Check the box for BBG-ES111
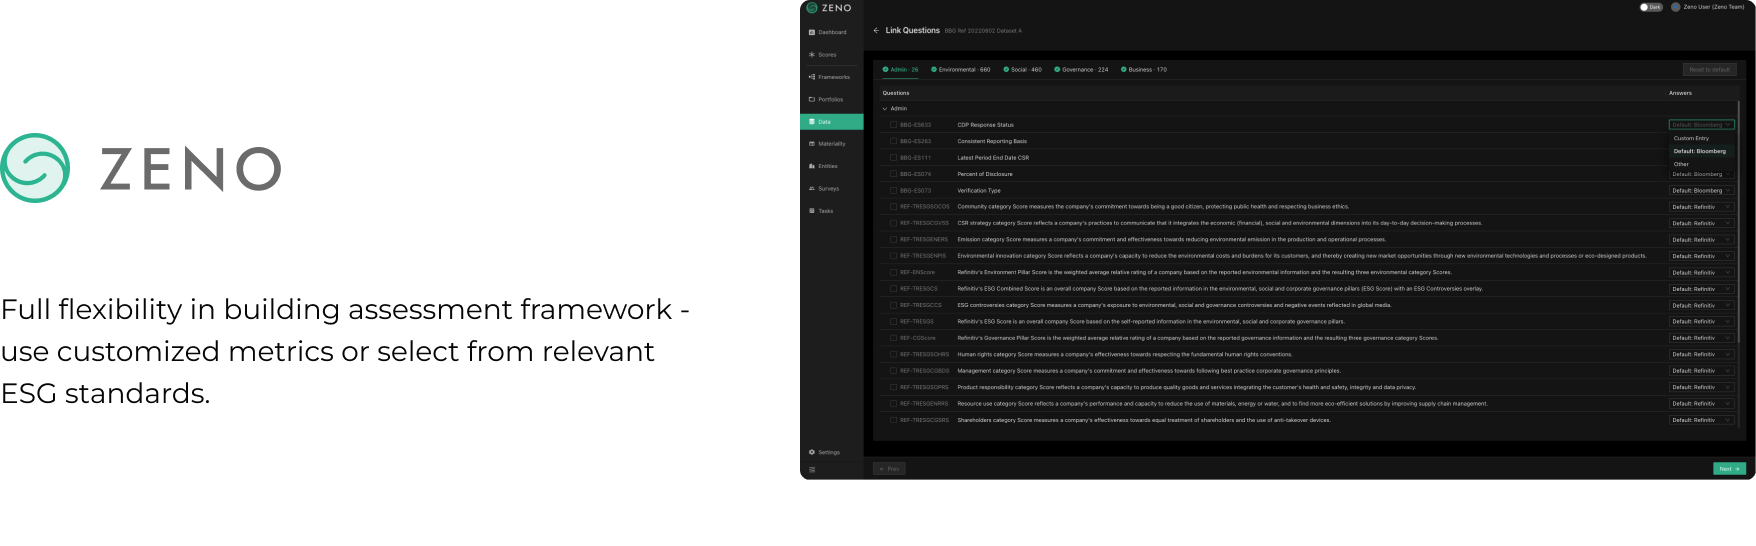 (893, 158)
